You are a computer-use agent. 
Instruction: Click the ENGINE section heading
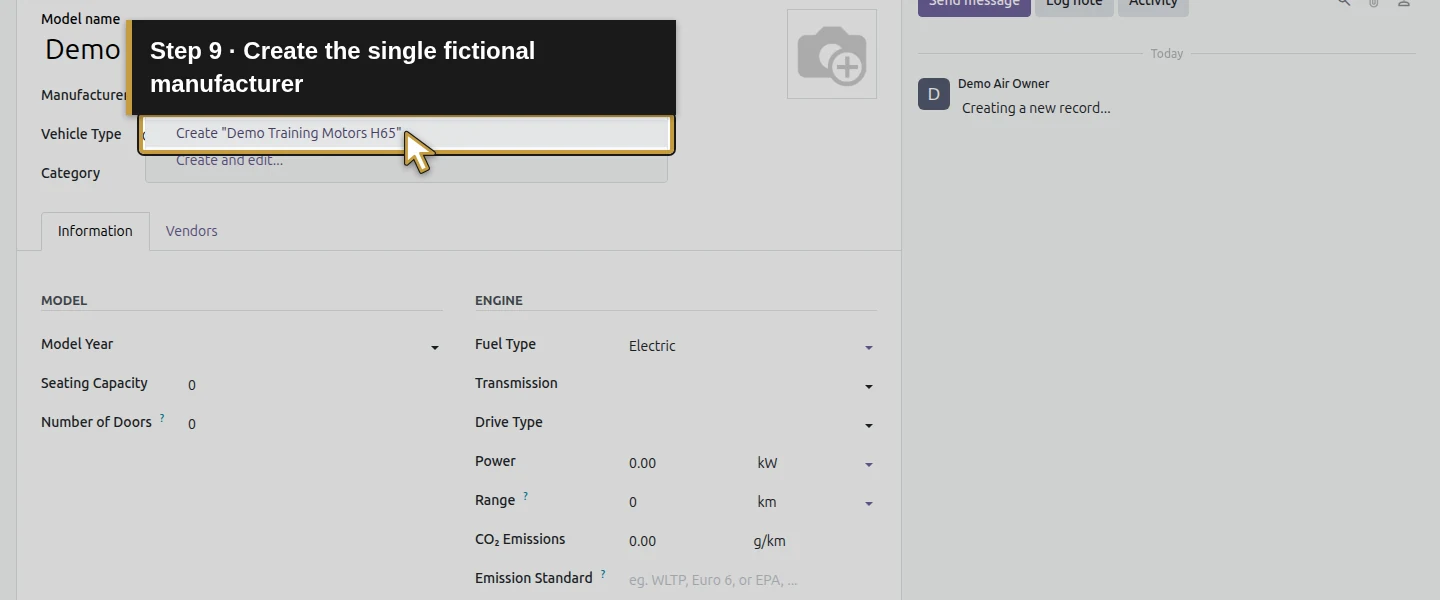pyautogui.click(x=499, y=300)
